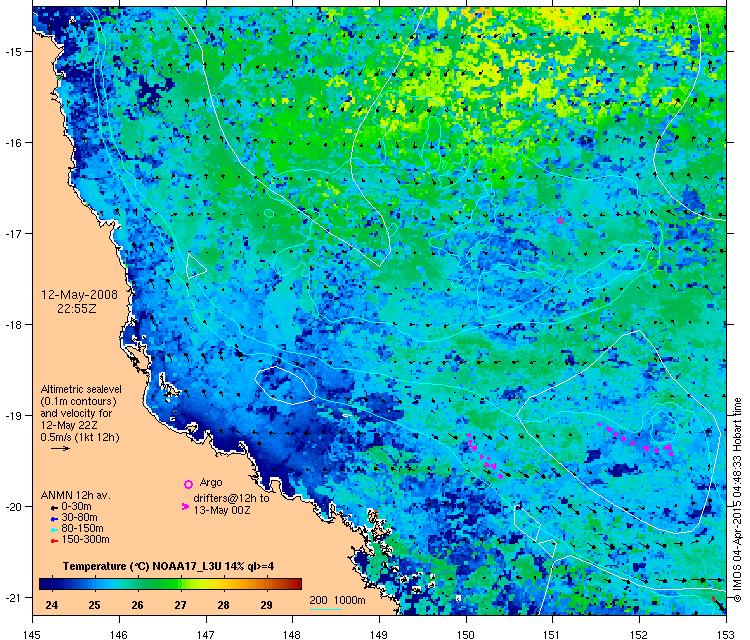The width and height of the screenshot is (750, 640).
Task: Click the Temperature NOAA17_L3U title text
Action: (168, 566)
